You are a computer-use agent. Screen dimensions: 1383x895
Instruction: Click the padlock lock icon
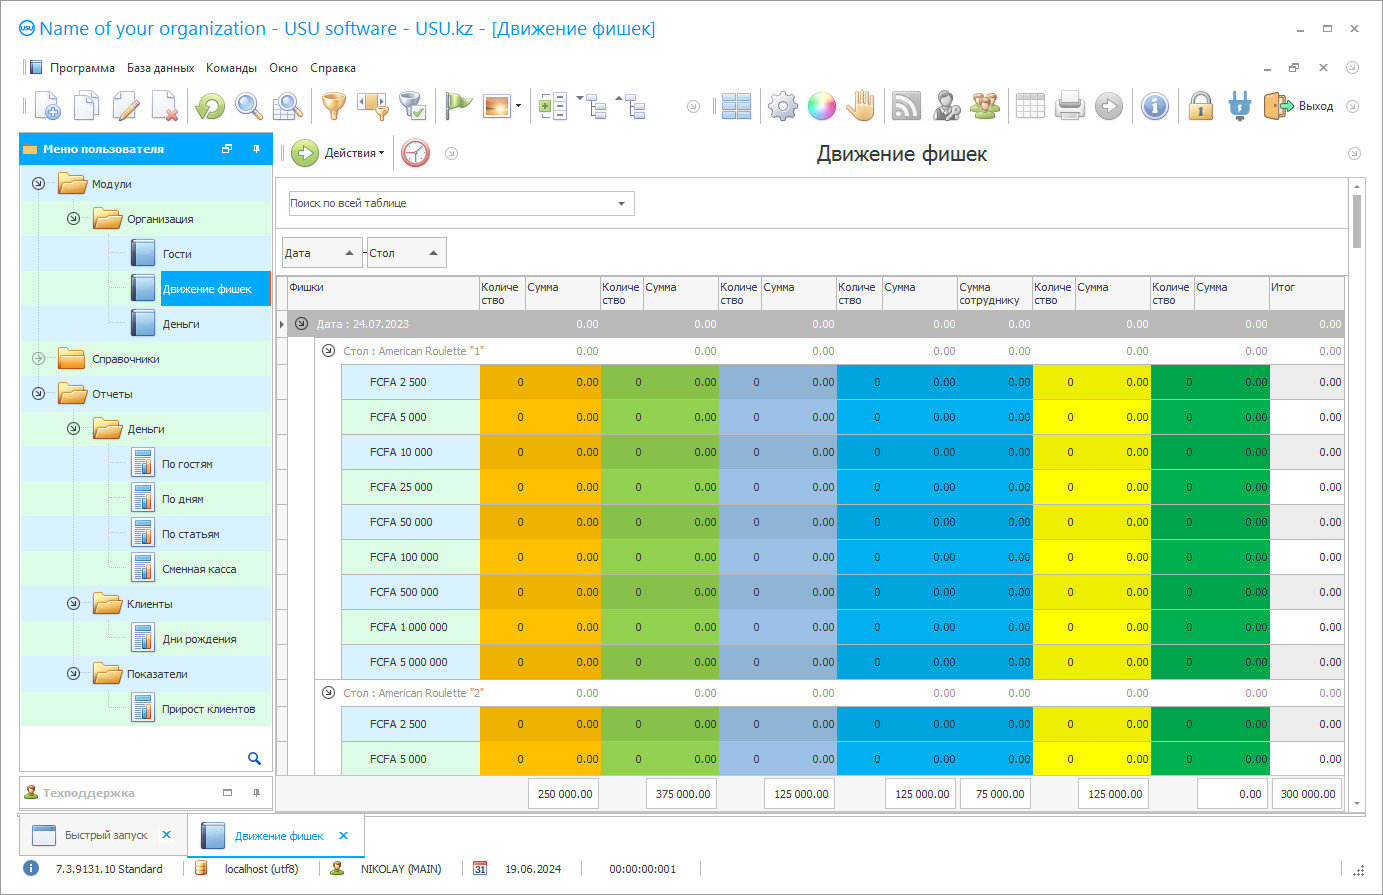coord(1200,106)
